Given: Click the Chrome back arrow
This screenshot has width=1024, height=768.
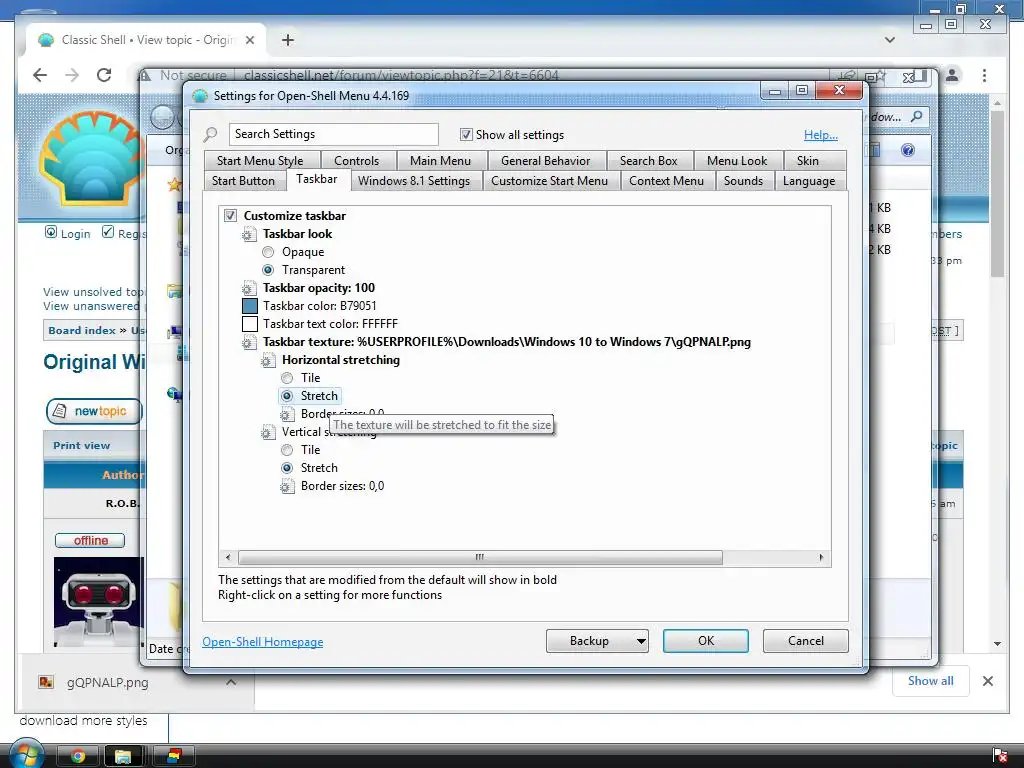Looking at the screenshot, I should click(40, 75).
